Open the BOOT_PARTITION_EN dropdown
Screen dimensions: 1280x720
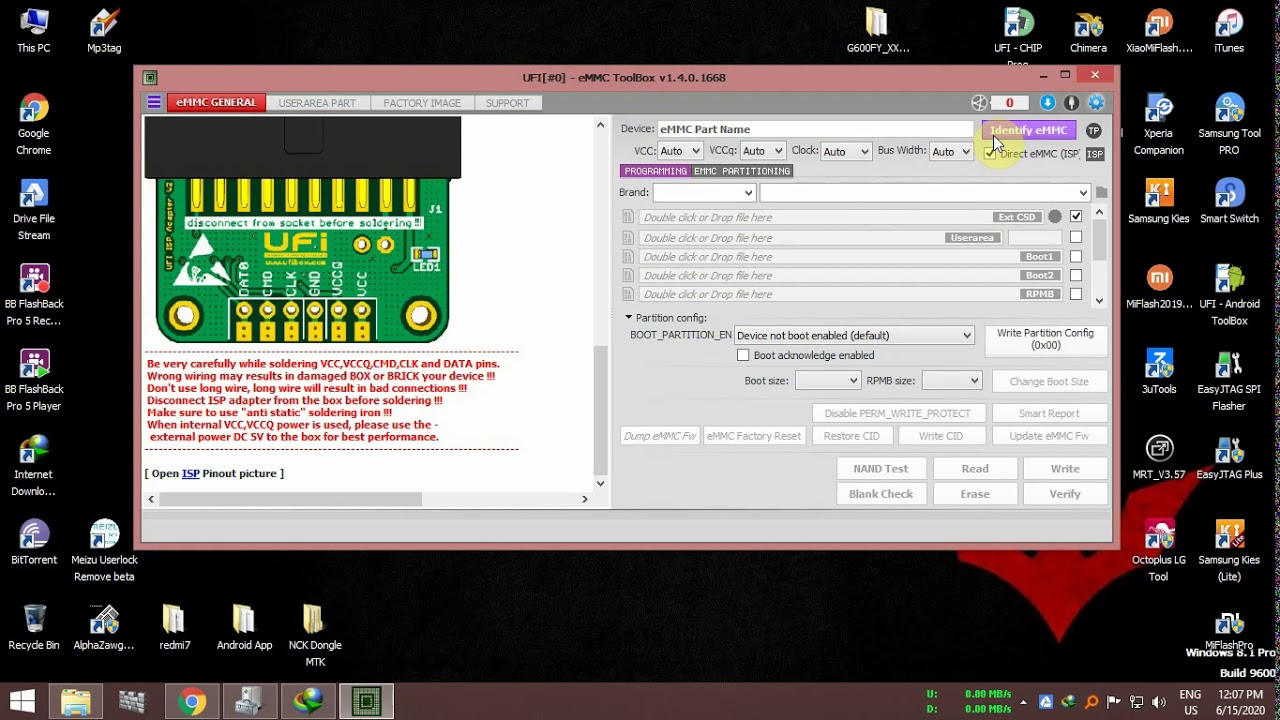pos(854,335)
